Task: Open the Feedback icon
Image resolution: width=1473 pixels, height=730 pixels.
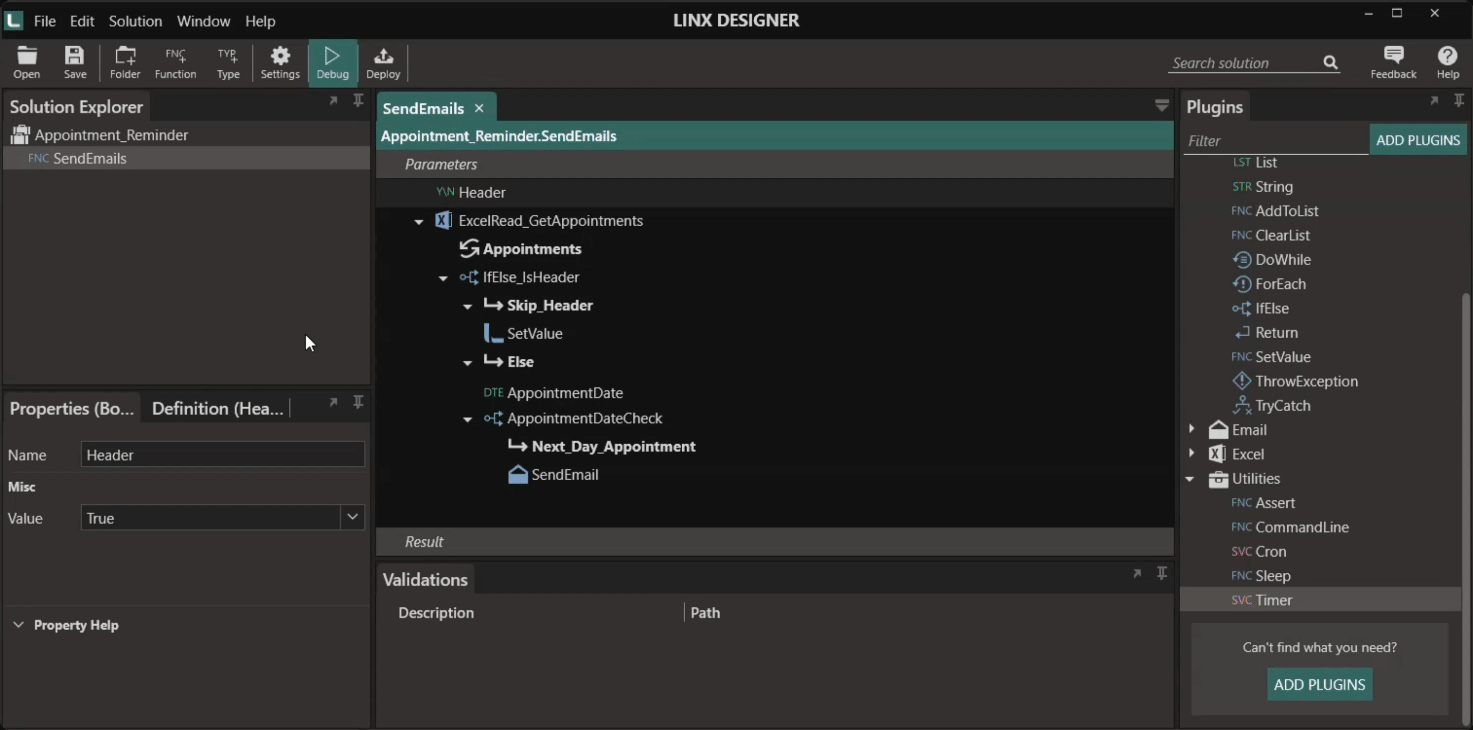Action: (x=1393, y=62)
